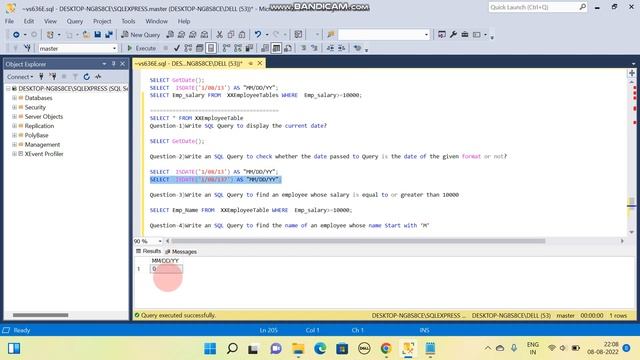640x360 pixels.
Task: Open the Query menu
Action: (75, 21)
